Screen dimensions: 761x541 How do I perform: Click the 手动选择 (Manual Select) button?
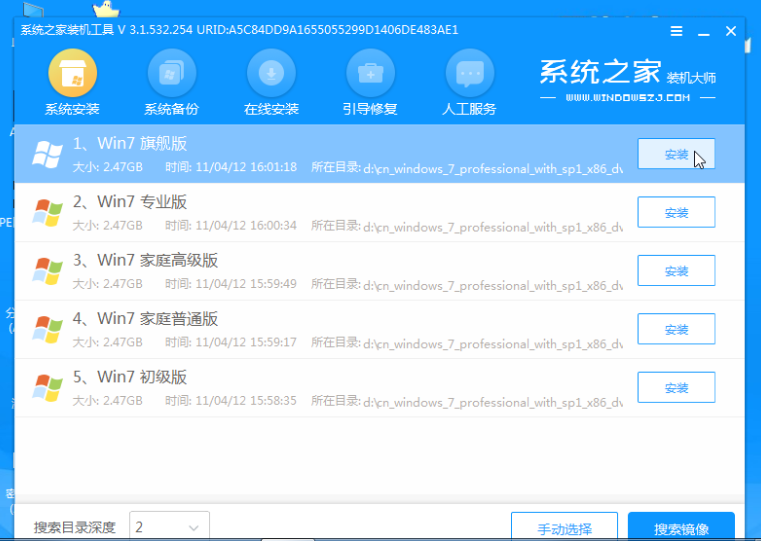pyautogui.click(x=564, y=527)
